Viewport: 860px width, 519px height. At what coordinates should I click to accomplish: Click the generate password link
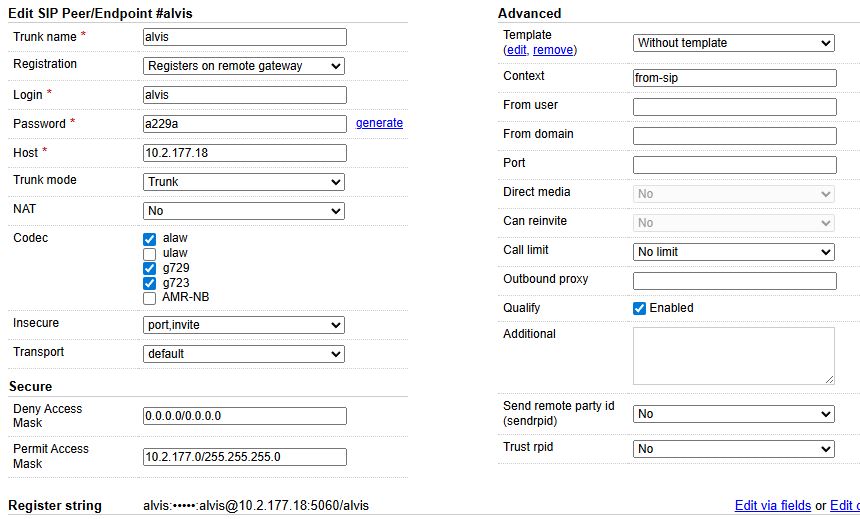click(379, 123)
